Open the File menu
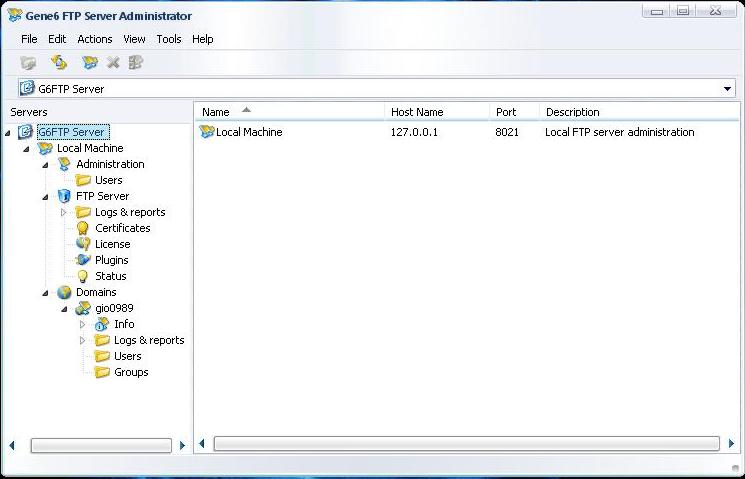 [x=29, y=39]
